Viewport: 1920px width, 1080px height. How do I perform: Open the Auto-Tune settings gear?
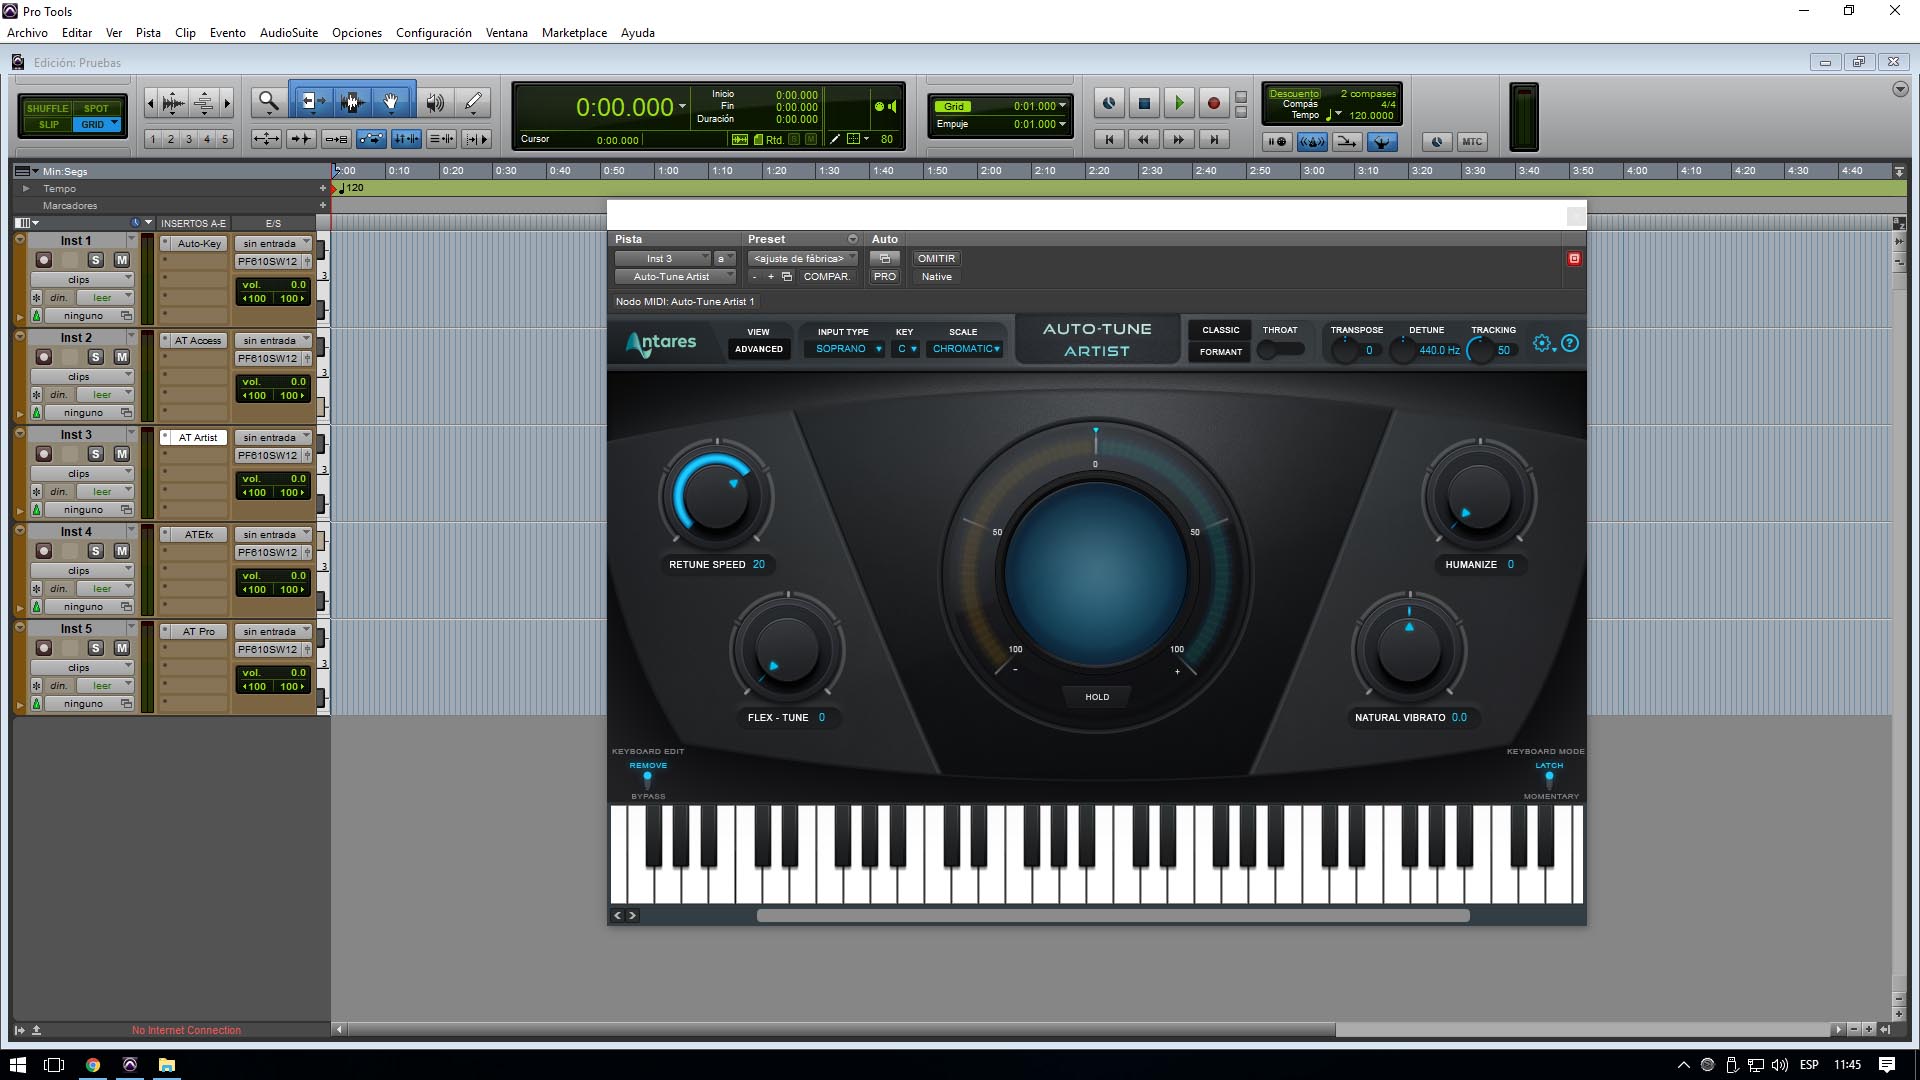click(1541, 343)
